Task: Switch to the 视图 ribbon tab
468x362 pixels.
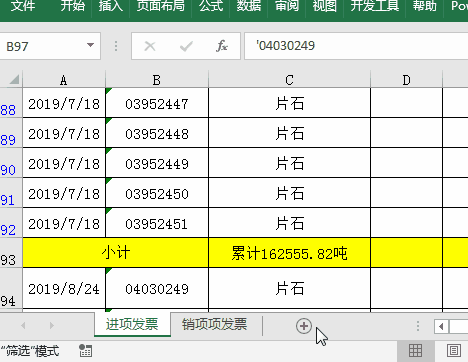Action: click(325, 6)
